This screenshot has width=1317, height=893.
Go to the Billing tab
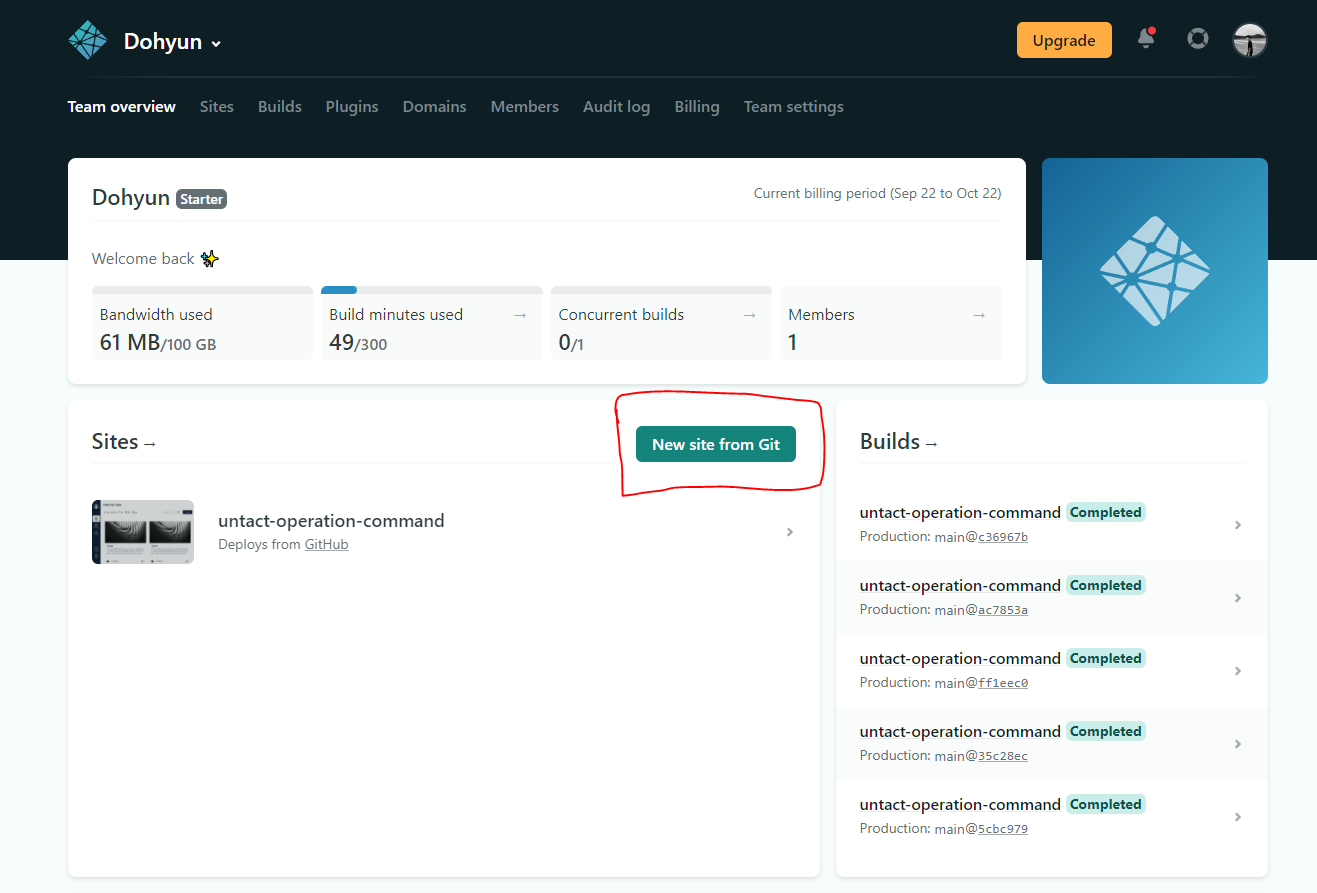(697, 107)
